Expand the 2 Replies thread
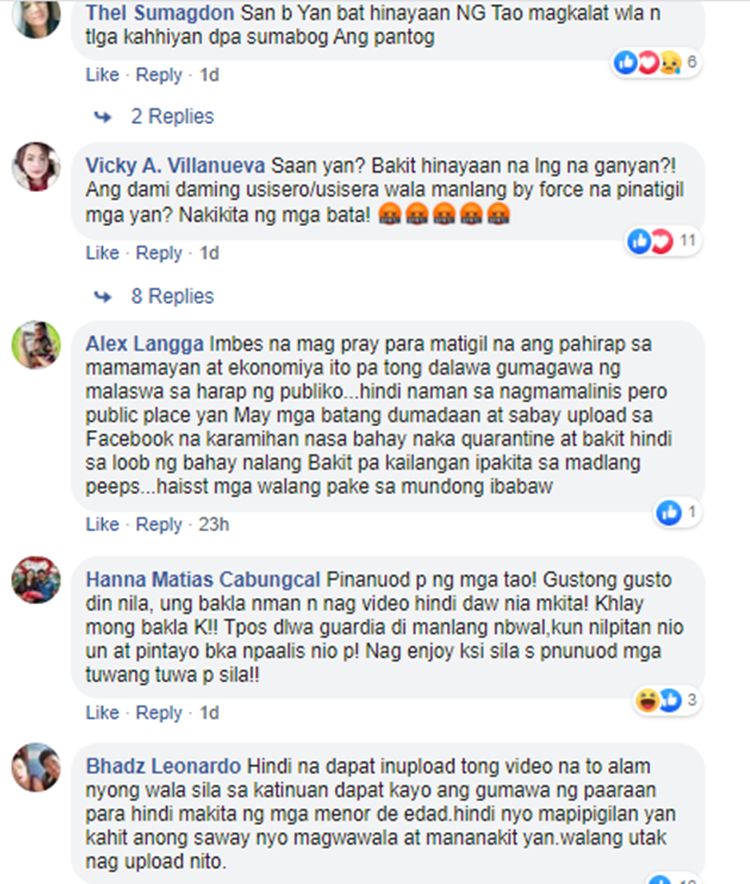Viewport: 750px width, 884px height. (173, 117)
